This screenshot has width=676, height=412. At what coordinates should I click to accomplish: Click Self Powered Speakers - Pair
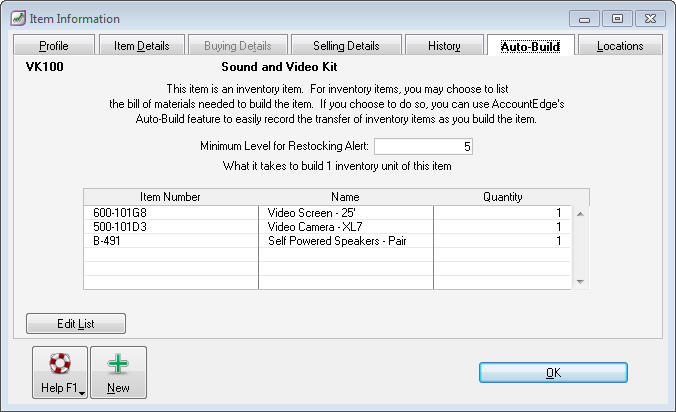(x=337, y=241)
